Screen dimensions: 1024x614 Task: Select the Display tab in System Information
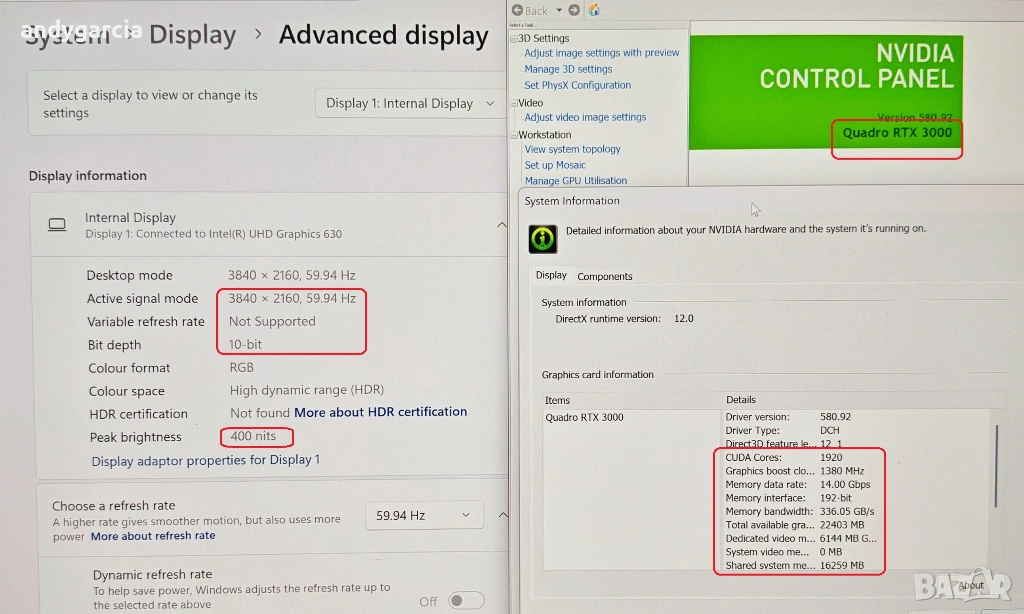tap(551, 276)
